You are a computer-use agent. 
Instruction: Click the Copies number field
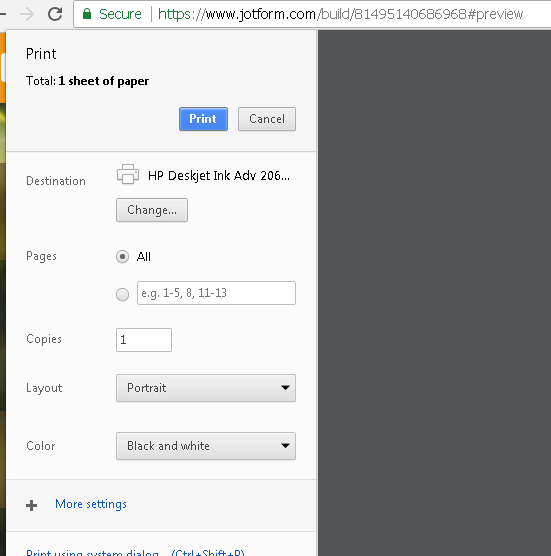point(144,340)
